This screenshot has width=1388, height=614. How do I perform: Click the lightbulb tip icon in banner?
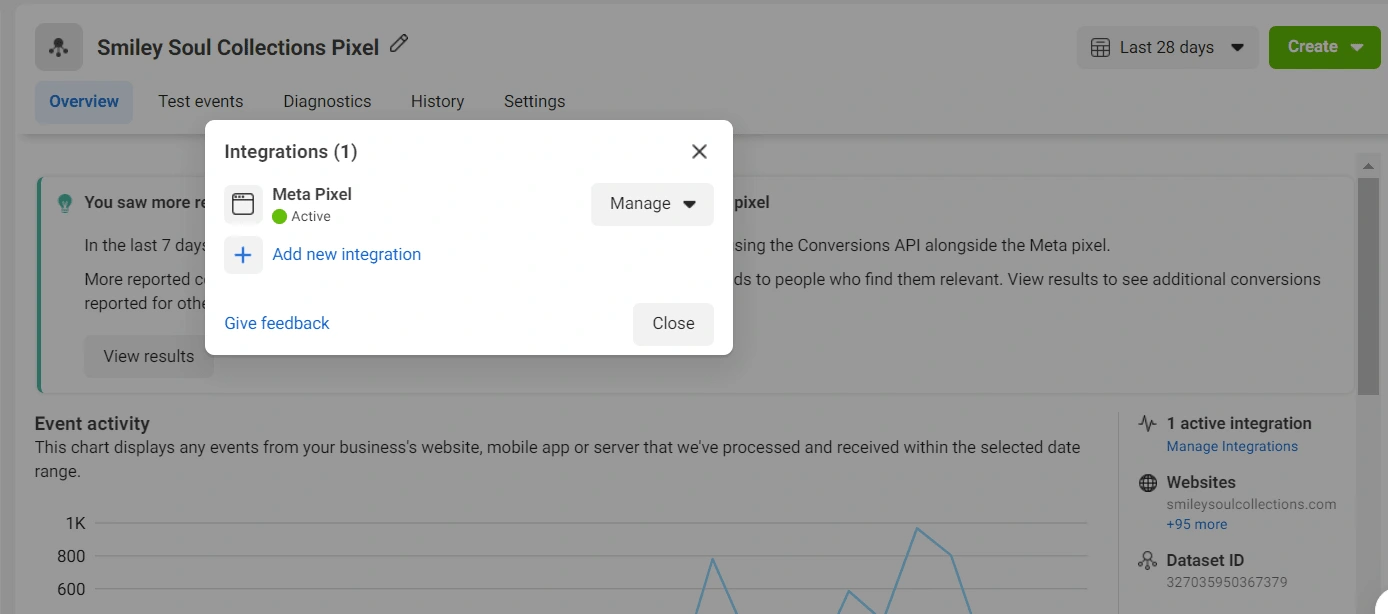[x=65, y=203]
